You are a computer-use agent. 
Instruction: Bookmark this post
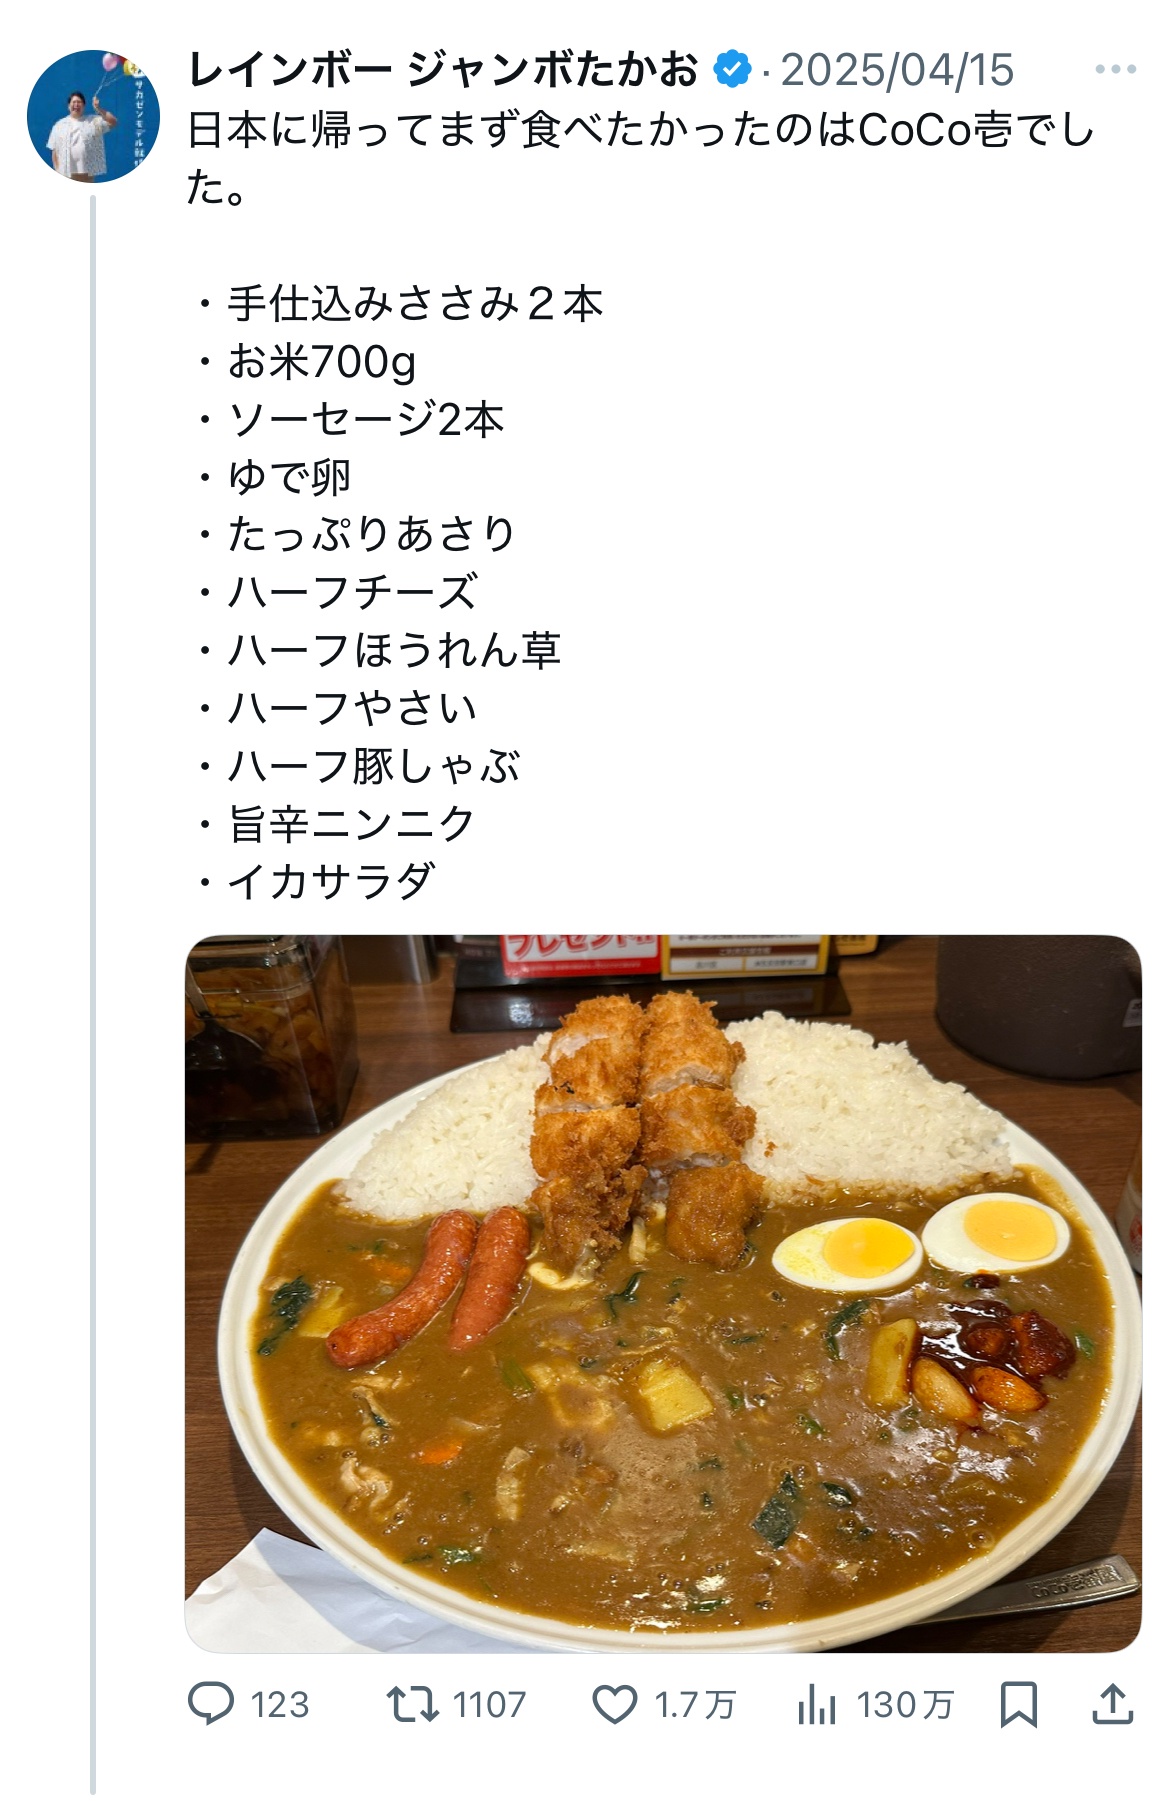1019,1704
